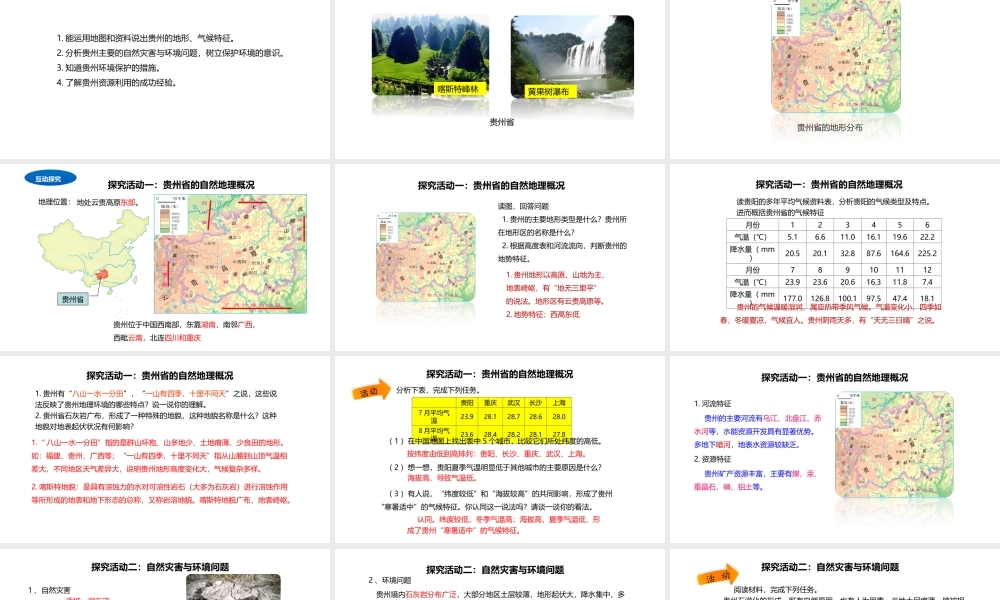
Task: Click the instruction 读贵阳的多年平均气候资料表
Action: [x=833, y=207]
